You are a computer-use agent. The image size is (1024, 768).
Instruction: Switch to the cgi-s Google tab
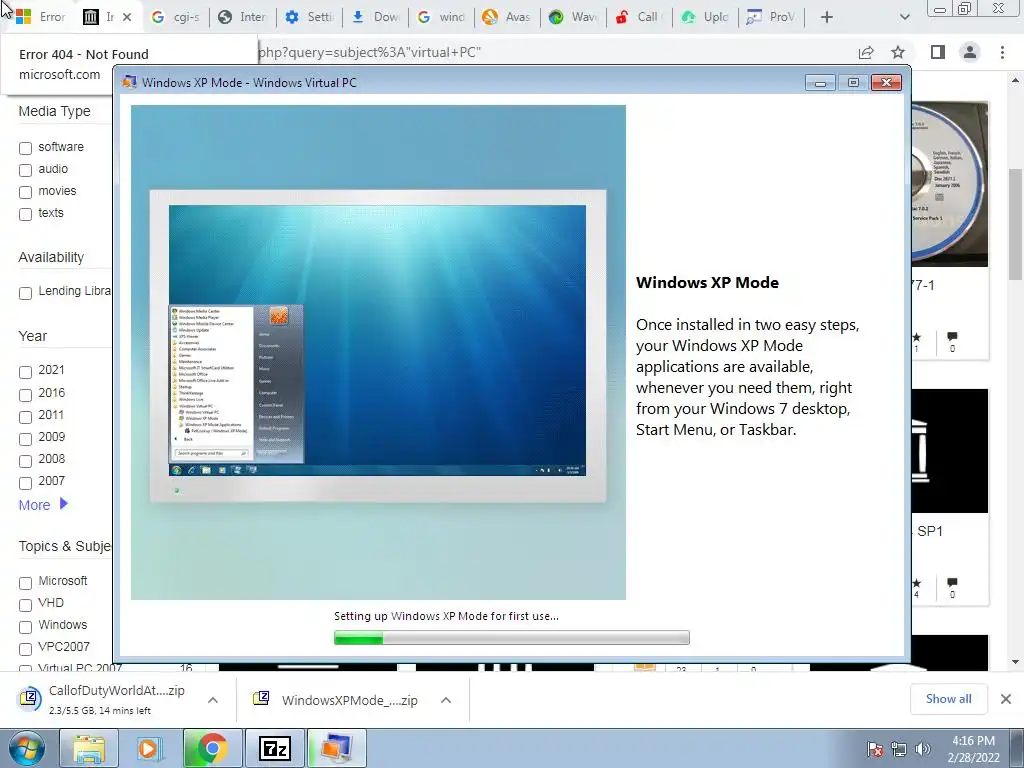tap(175, 17)
